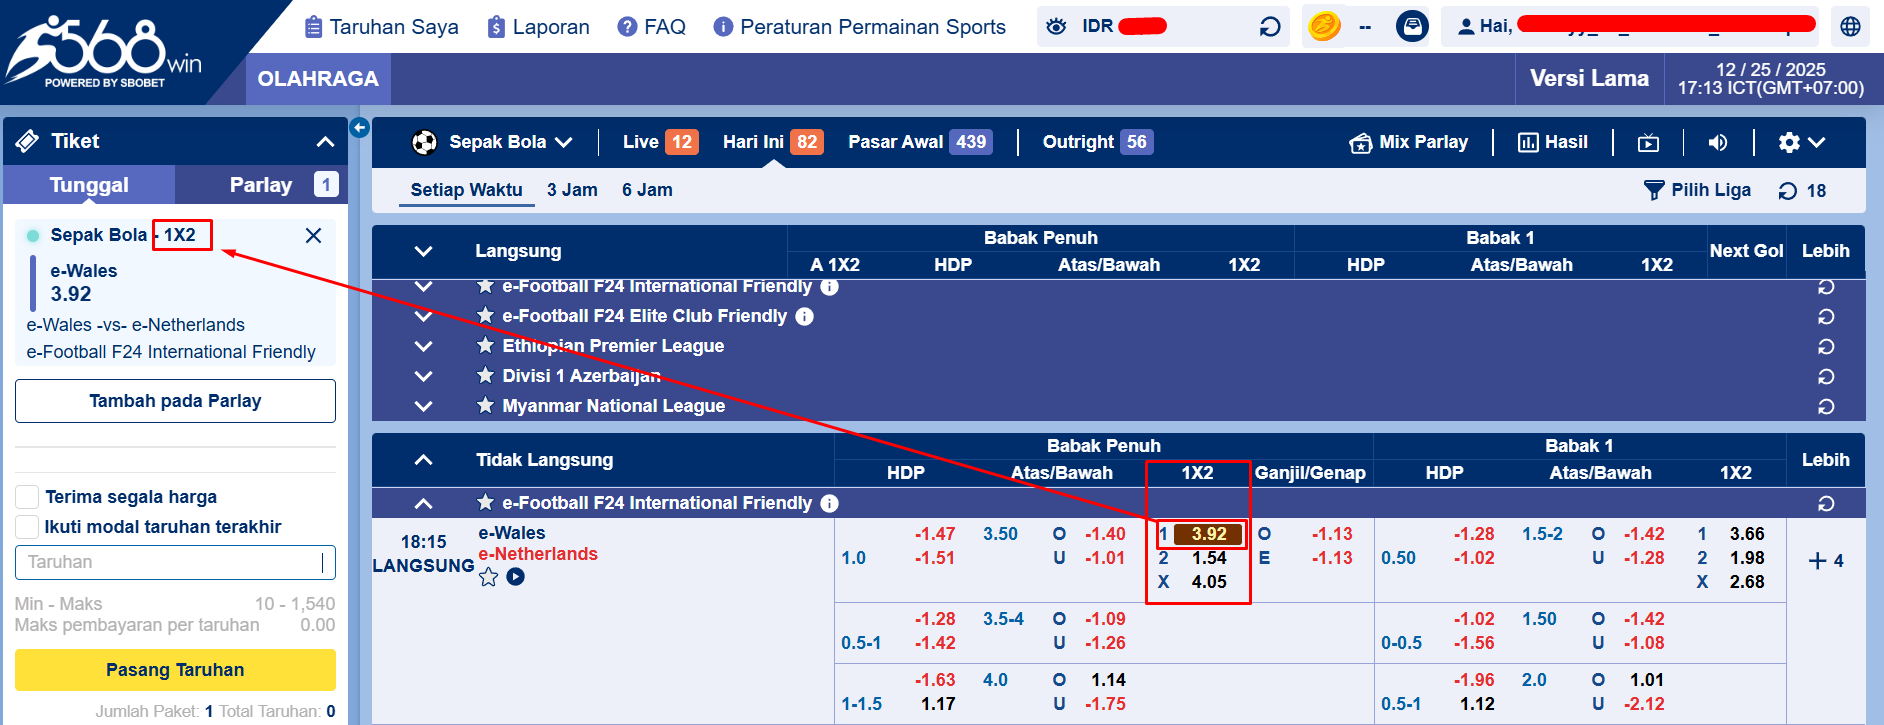Screen dimensions: 1884x725
Task: Select Hari Ini tab
Action: tap(772, 142)
